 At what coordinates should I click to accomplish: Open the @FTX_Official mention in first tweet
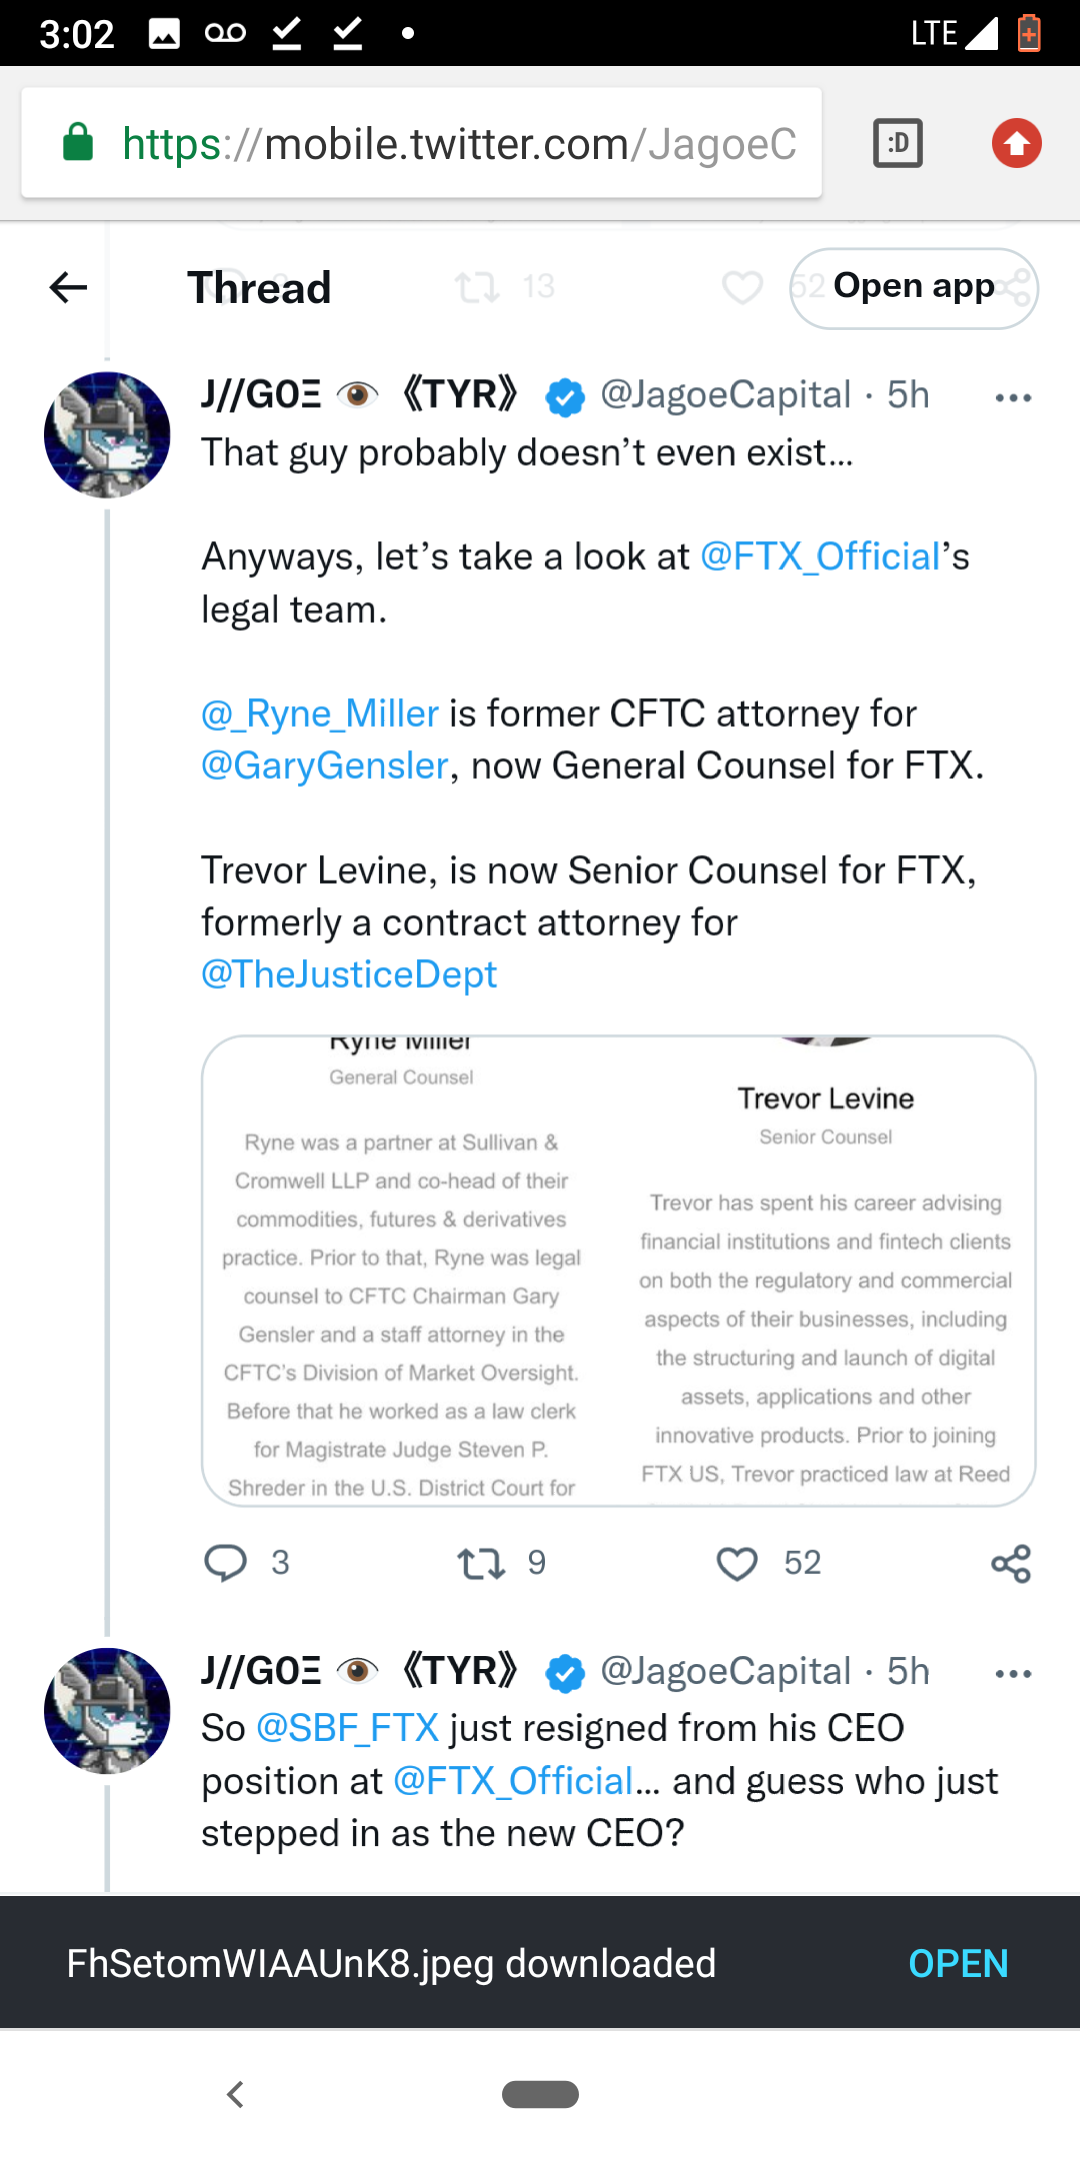click(x=820, y=556)
